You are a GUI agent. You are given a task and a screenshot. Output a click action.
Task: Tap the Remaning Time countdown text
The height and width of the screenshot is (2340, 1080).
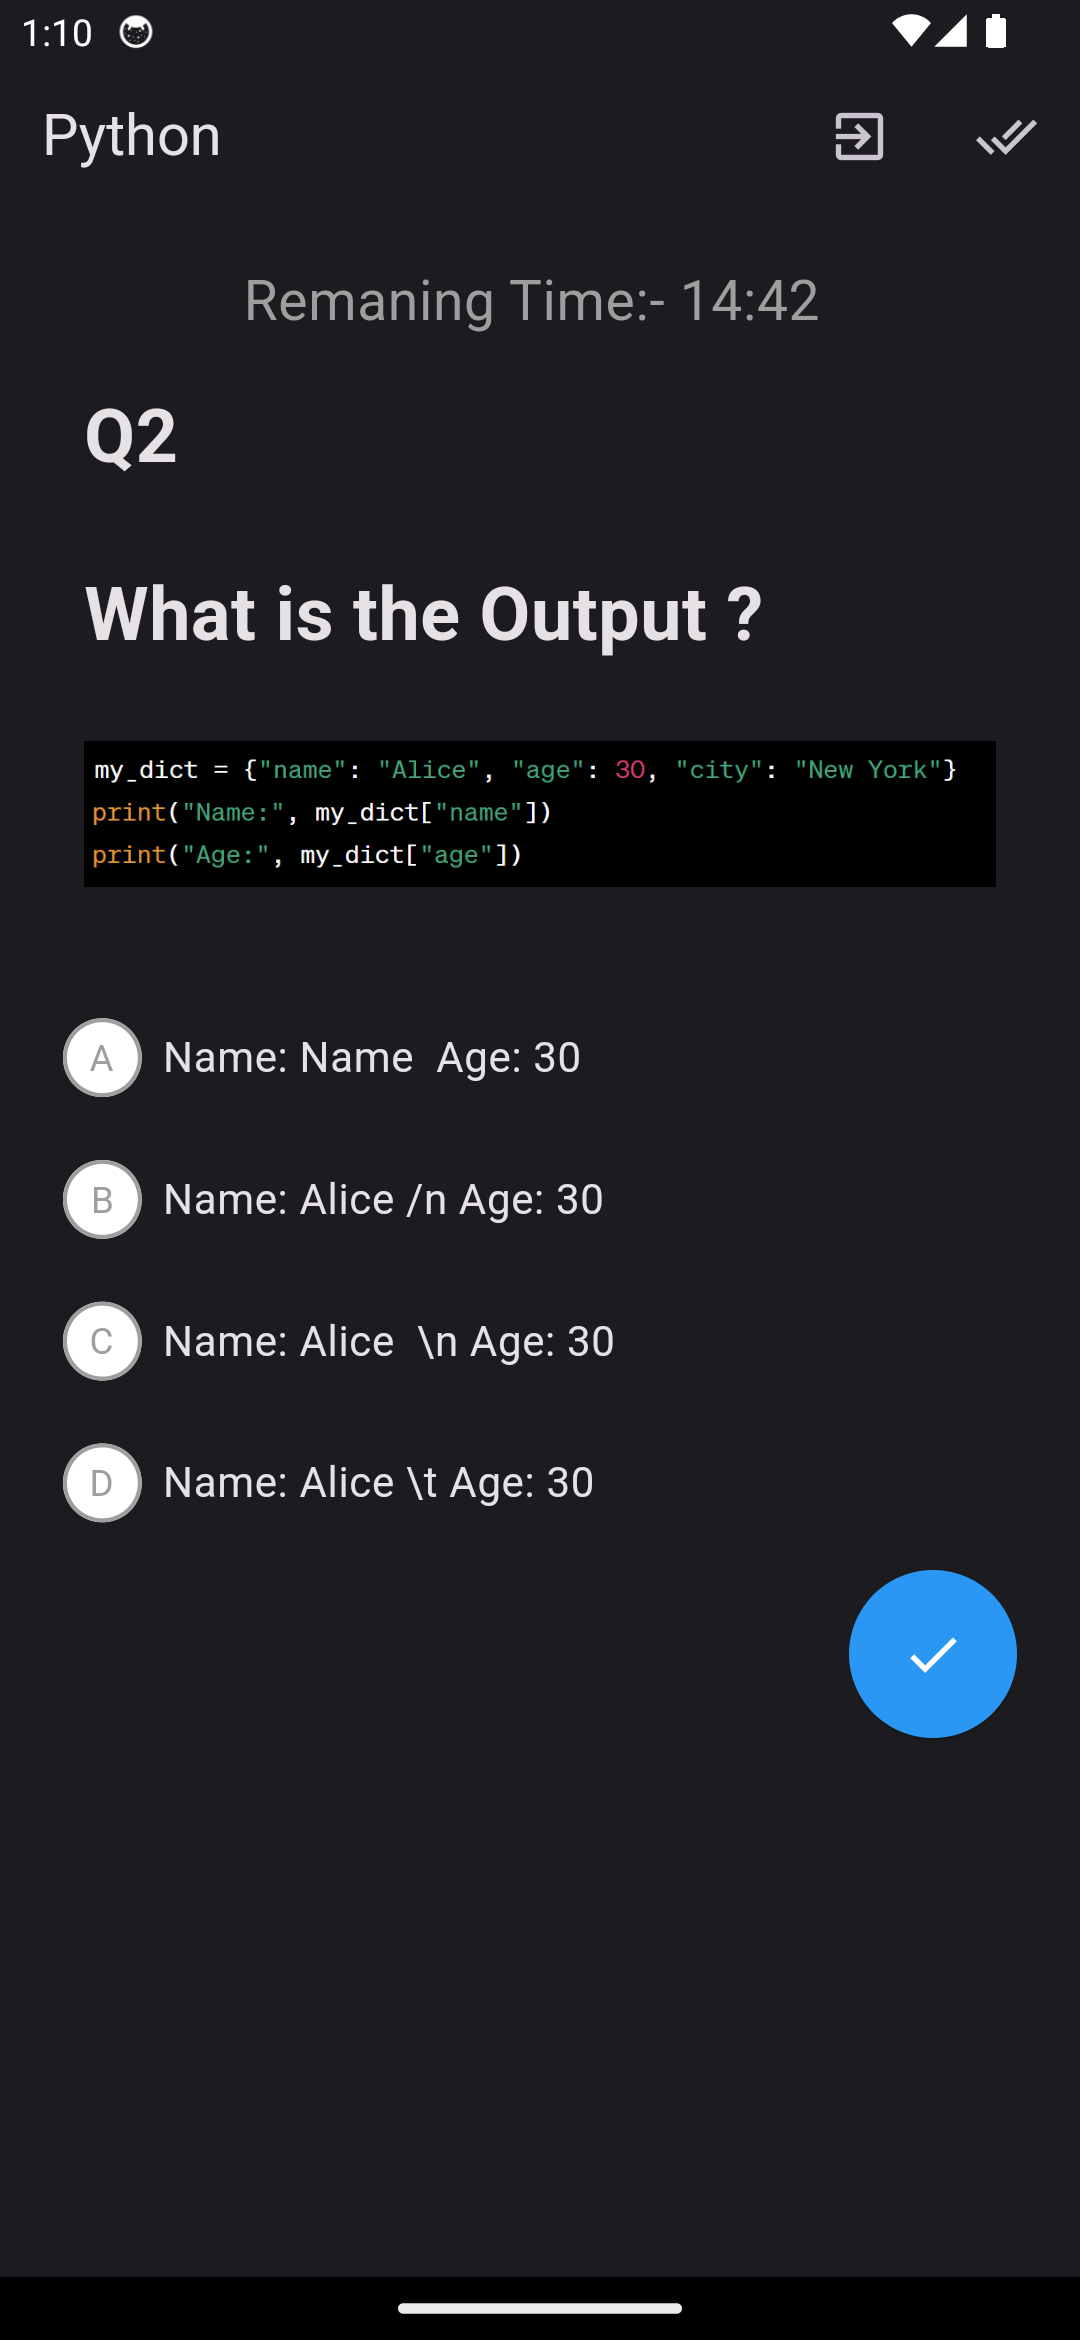coord(532,300)
